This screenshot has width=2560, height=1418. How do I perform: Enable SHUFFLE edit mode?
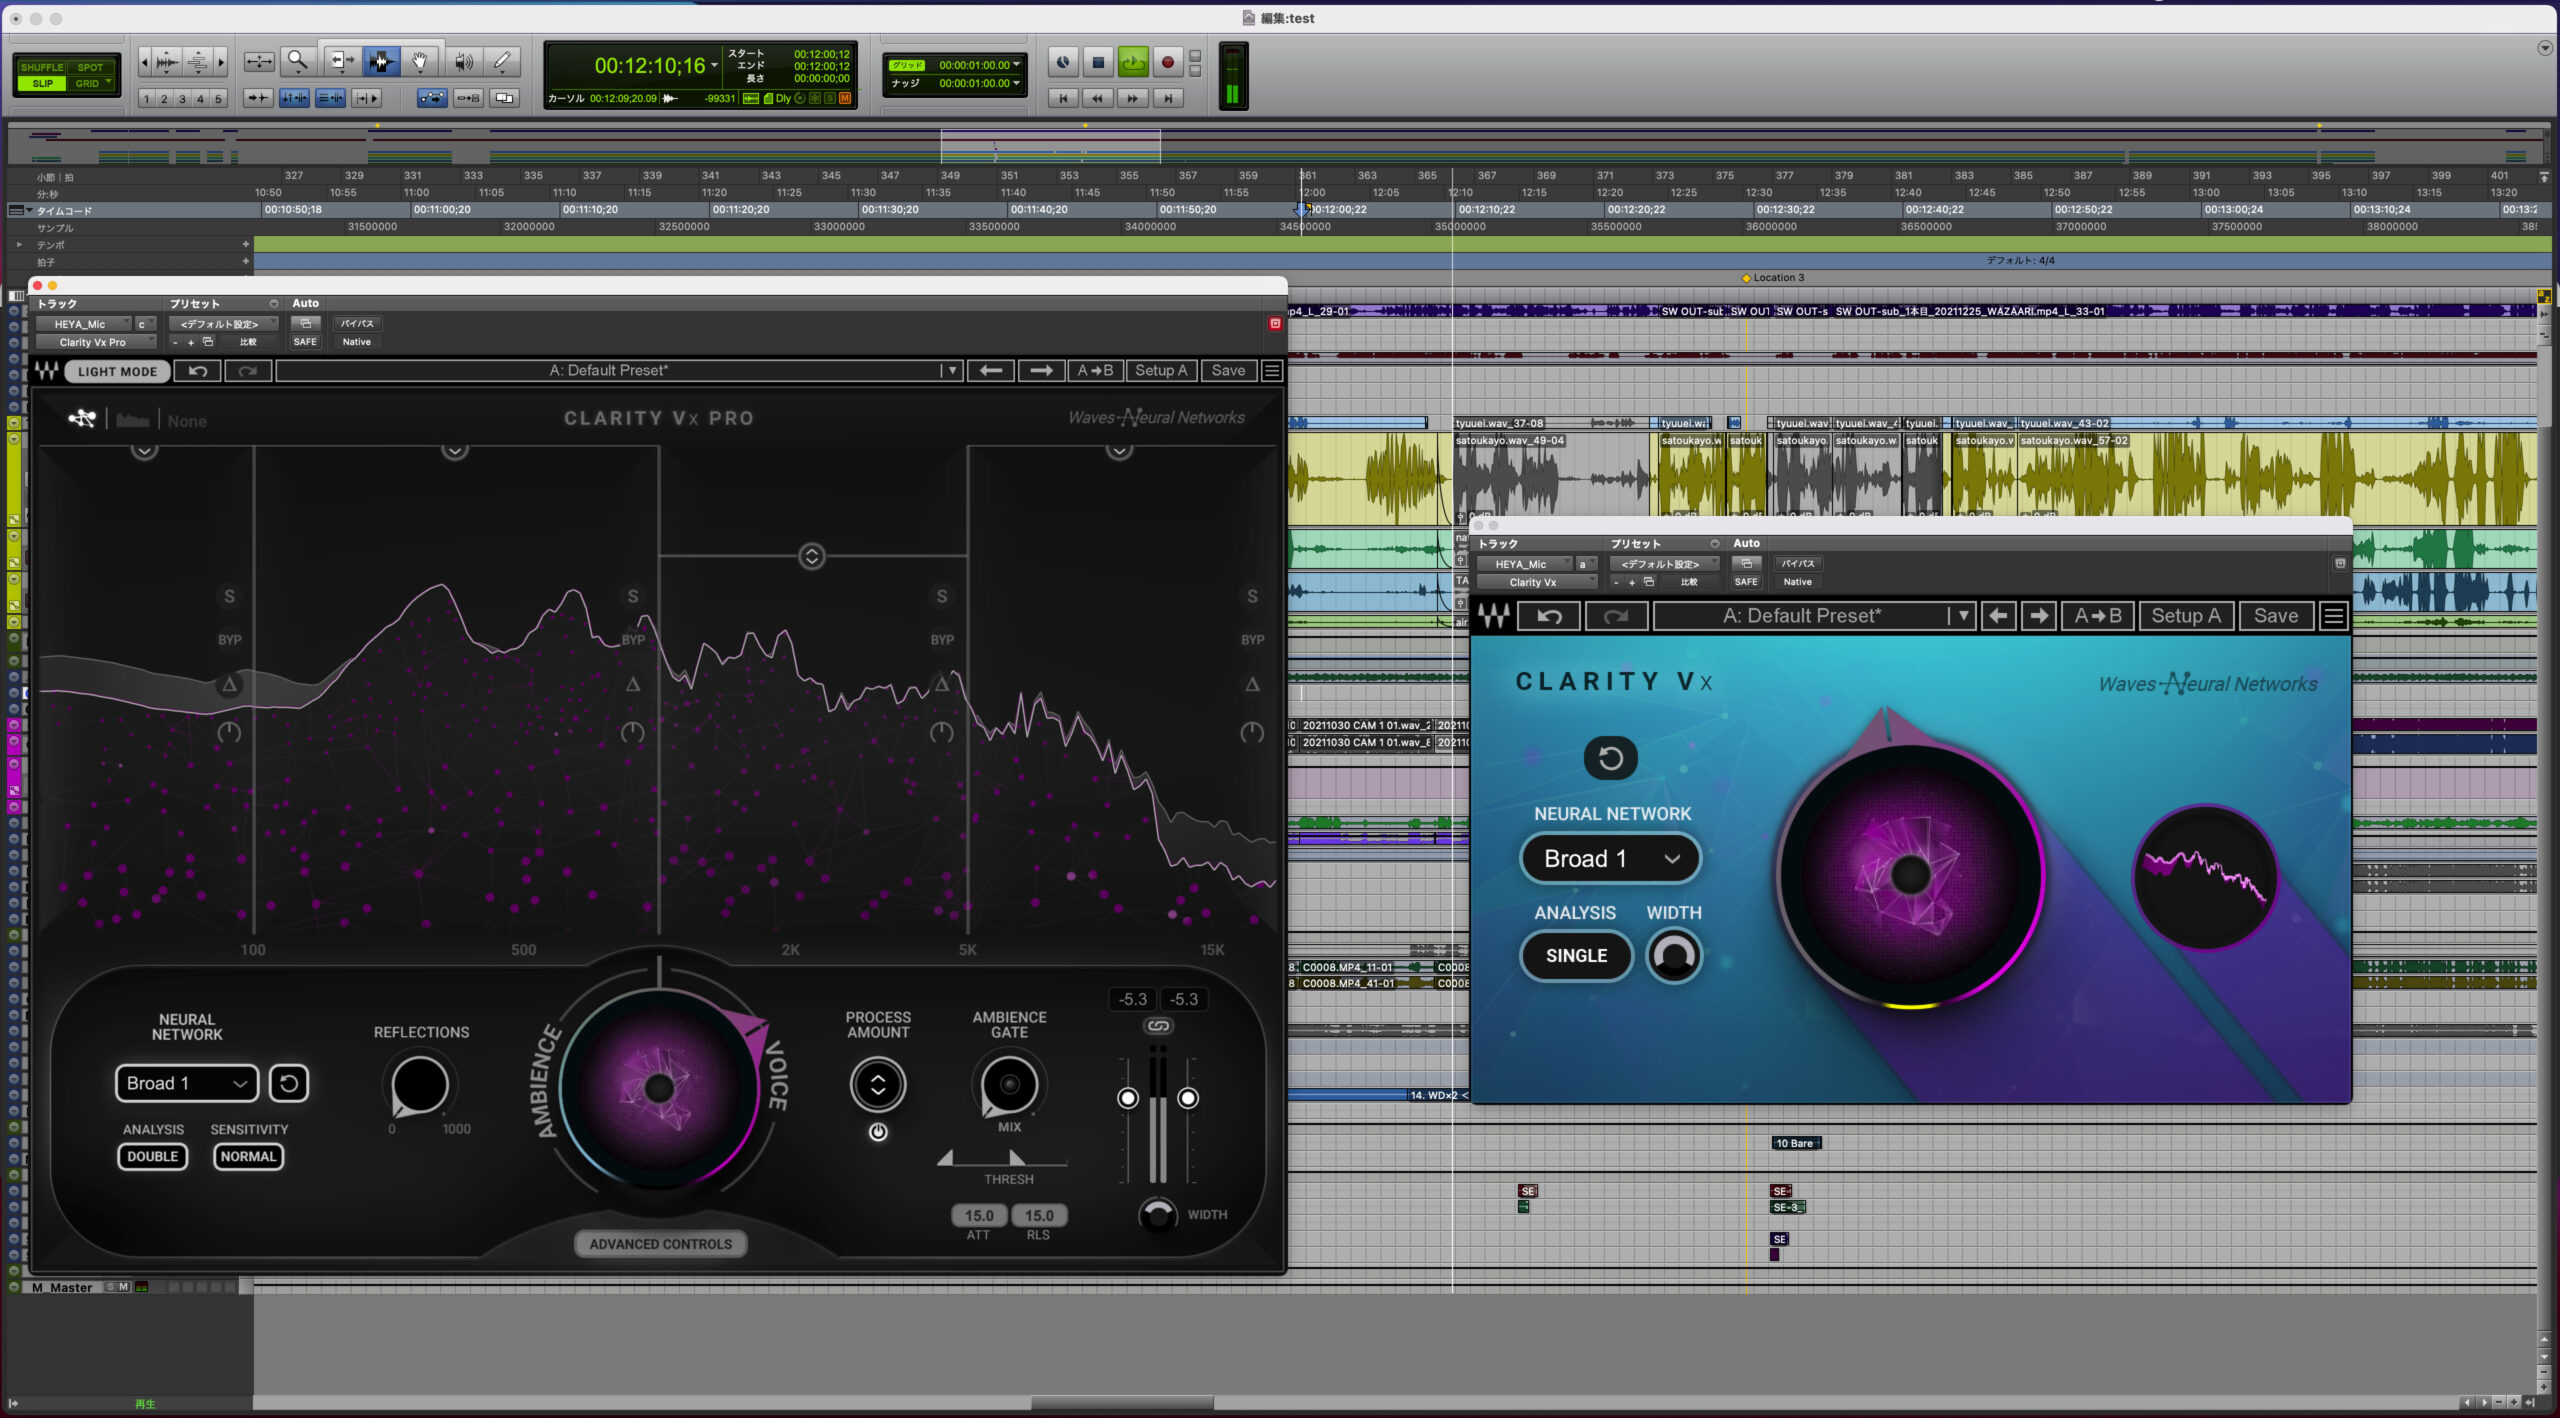click(41, 67)
